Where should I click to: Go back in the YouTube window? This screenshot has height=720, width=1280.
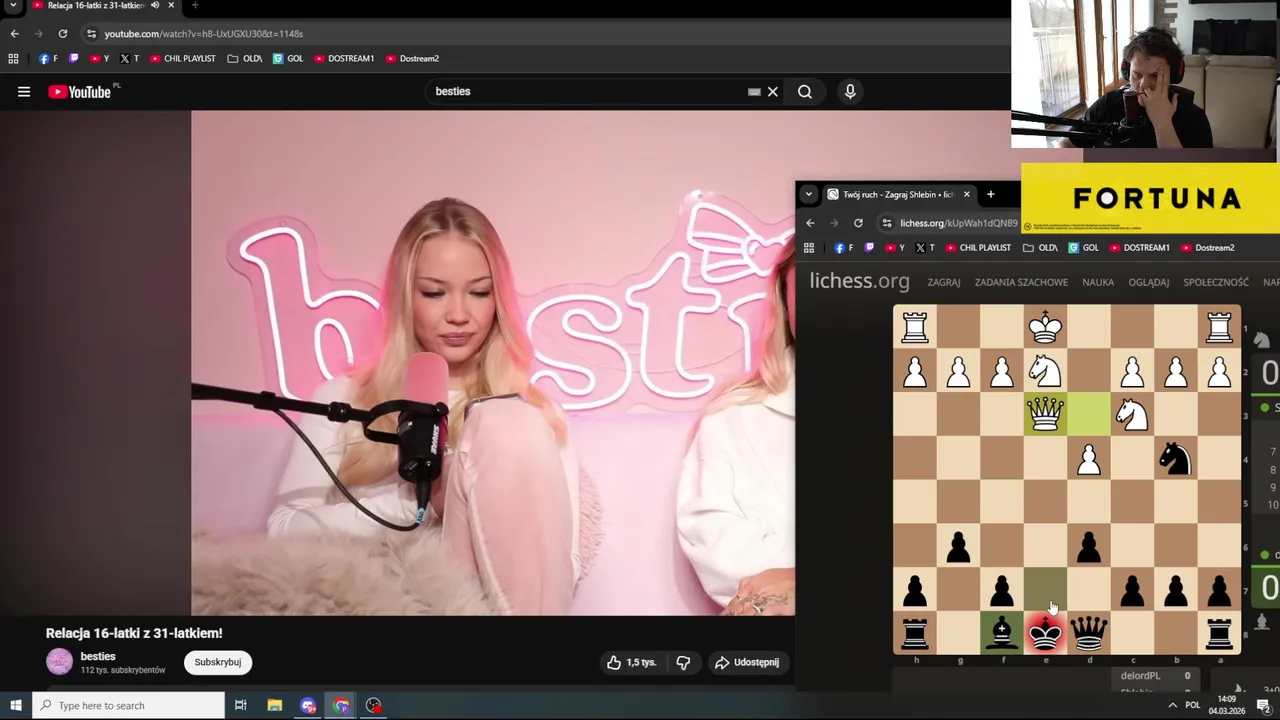pyautogui.click(x=14, y=34)
